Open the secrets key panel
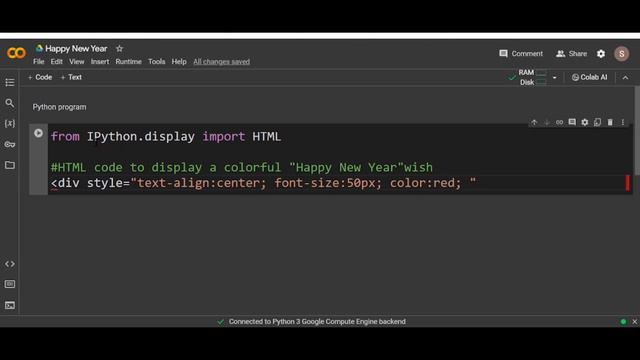 10,144
